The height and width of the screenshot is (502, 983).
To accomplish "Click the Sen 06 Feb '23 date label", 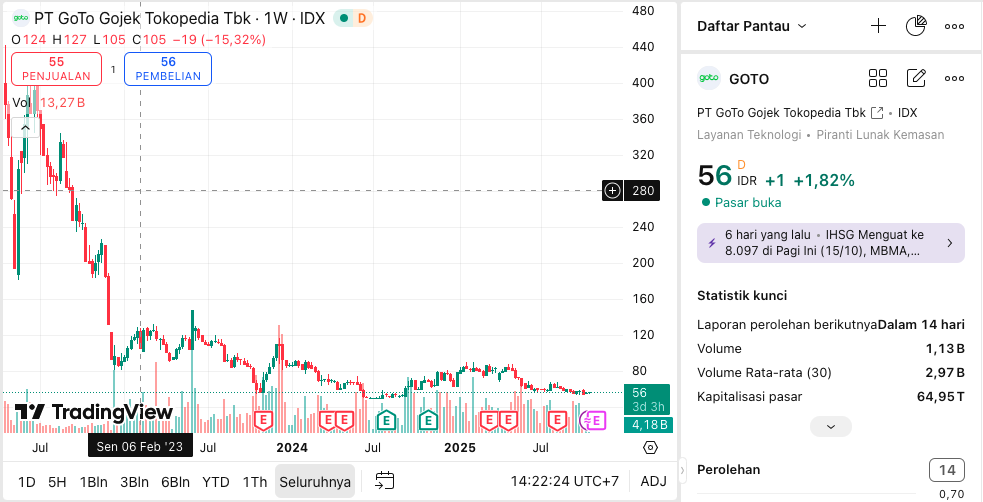I will tap(140, 447).
